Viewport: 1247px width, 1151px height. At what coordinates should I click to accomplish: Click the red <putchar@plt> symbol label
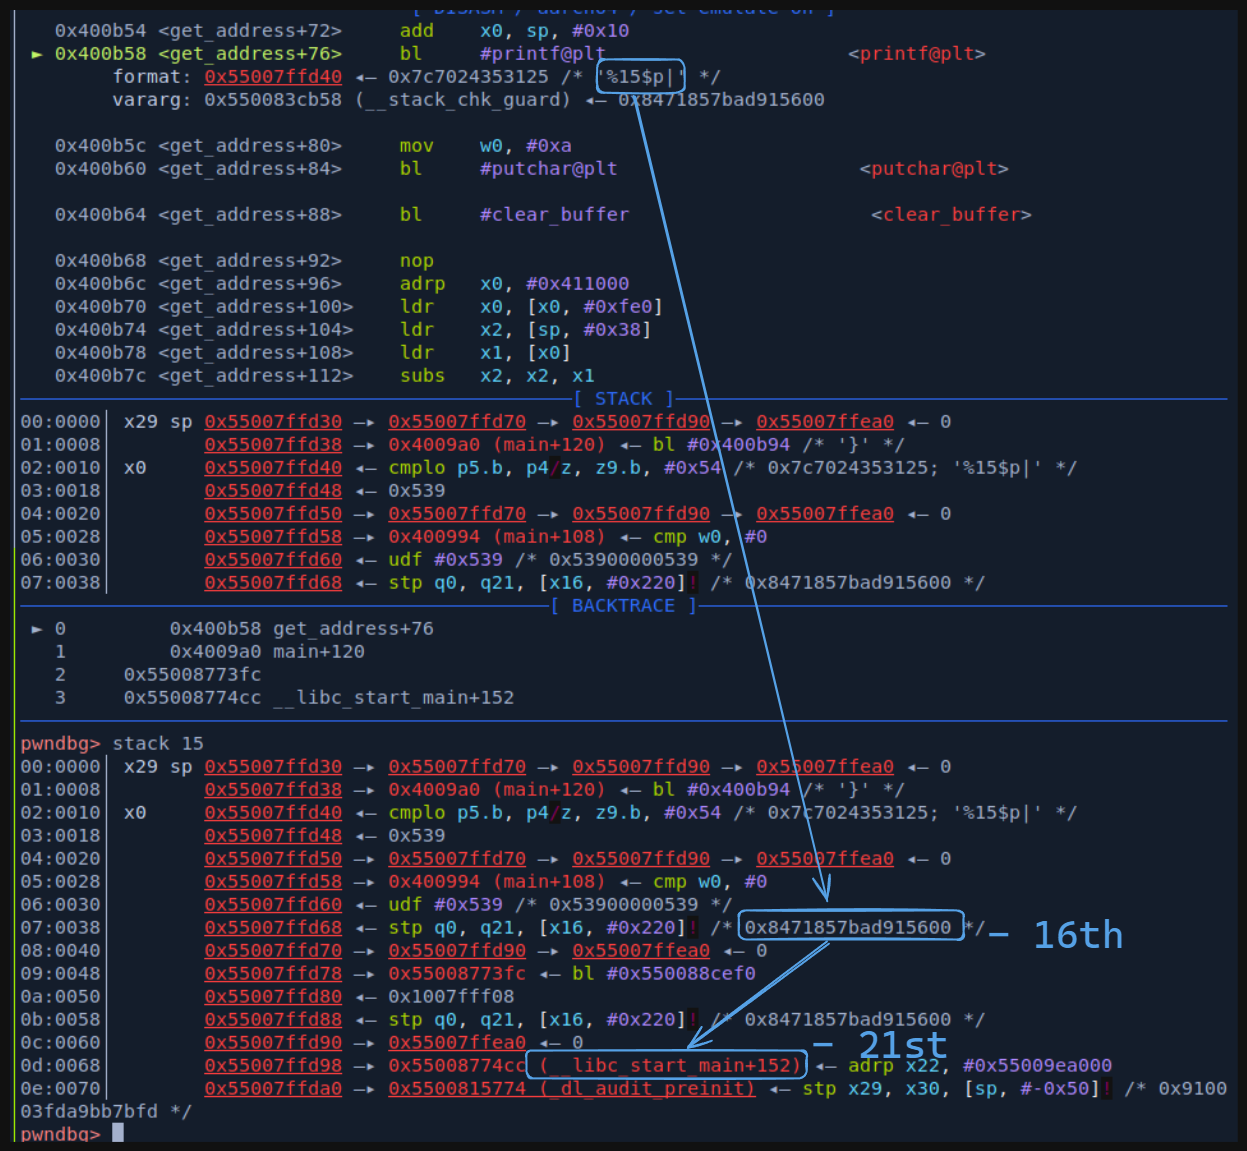coord(933,169)
